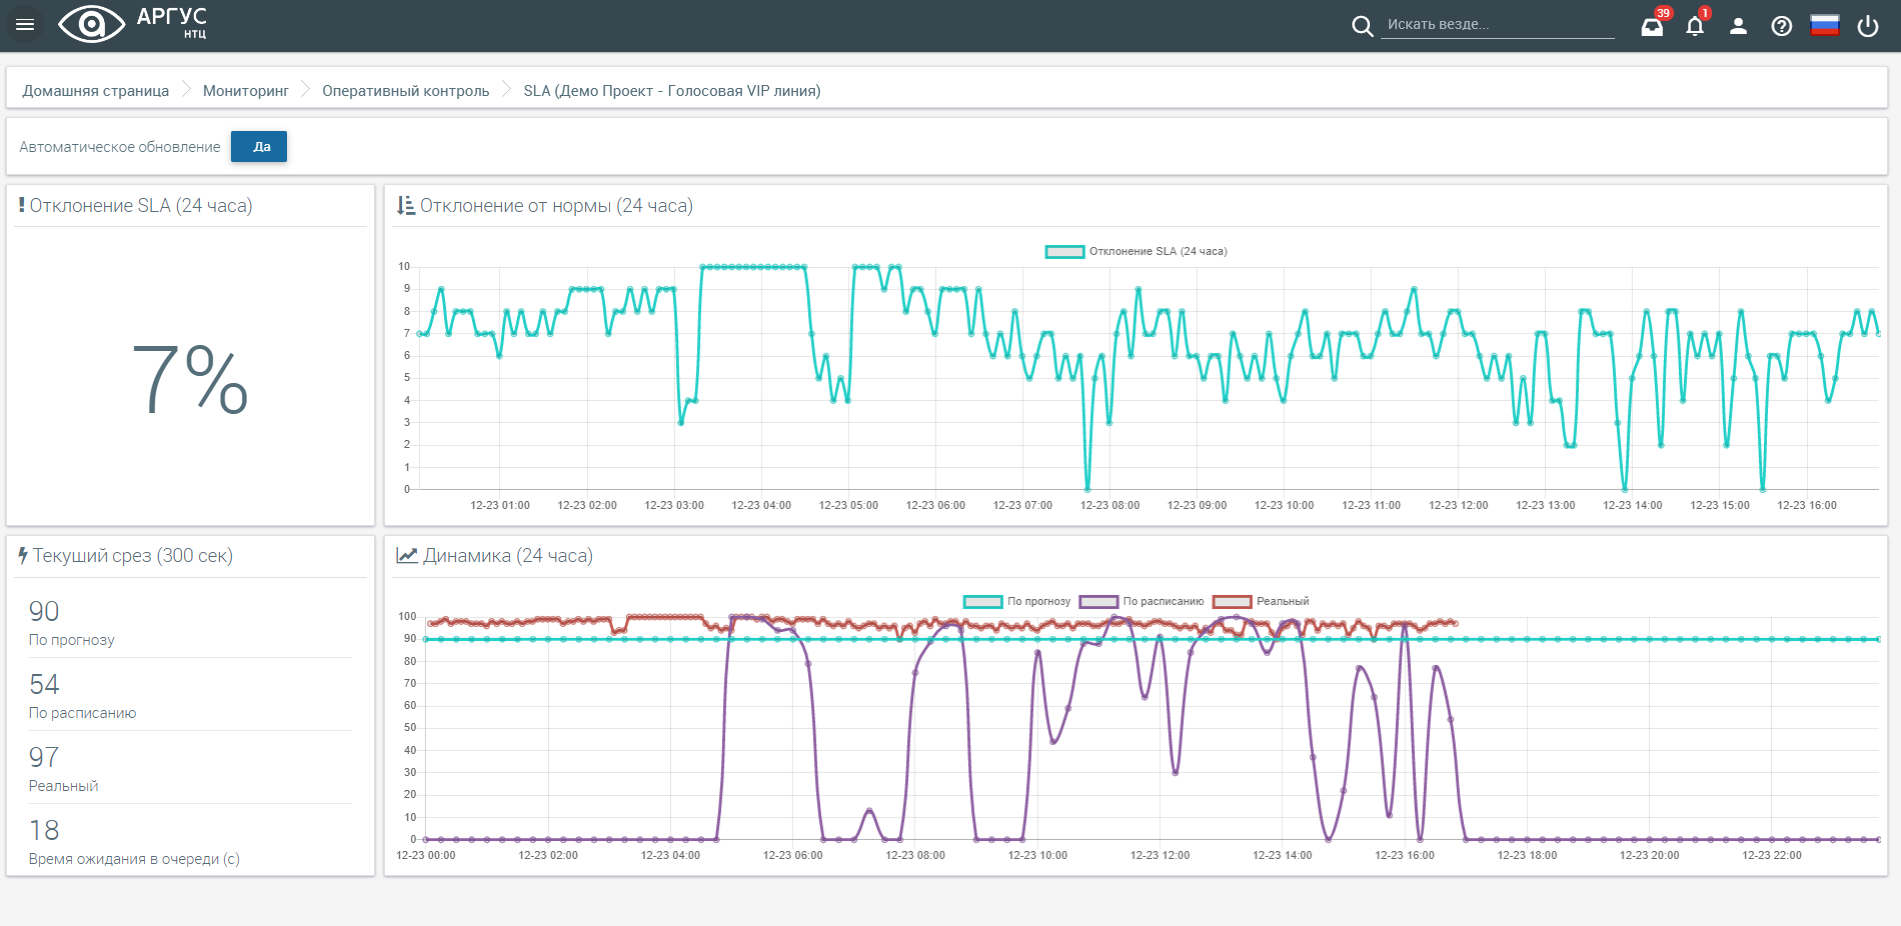Open the notifications bell

coord(1695,26)
